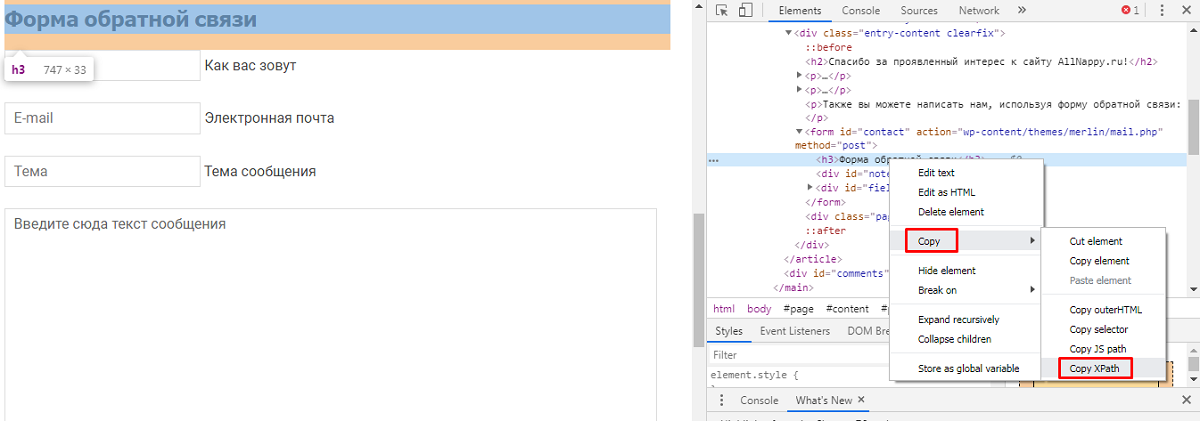Expand the form id="contact" node
1200x421 pixels.
(x=799, y=132)
